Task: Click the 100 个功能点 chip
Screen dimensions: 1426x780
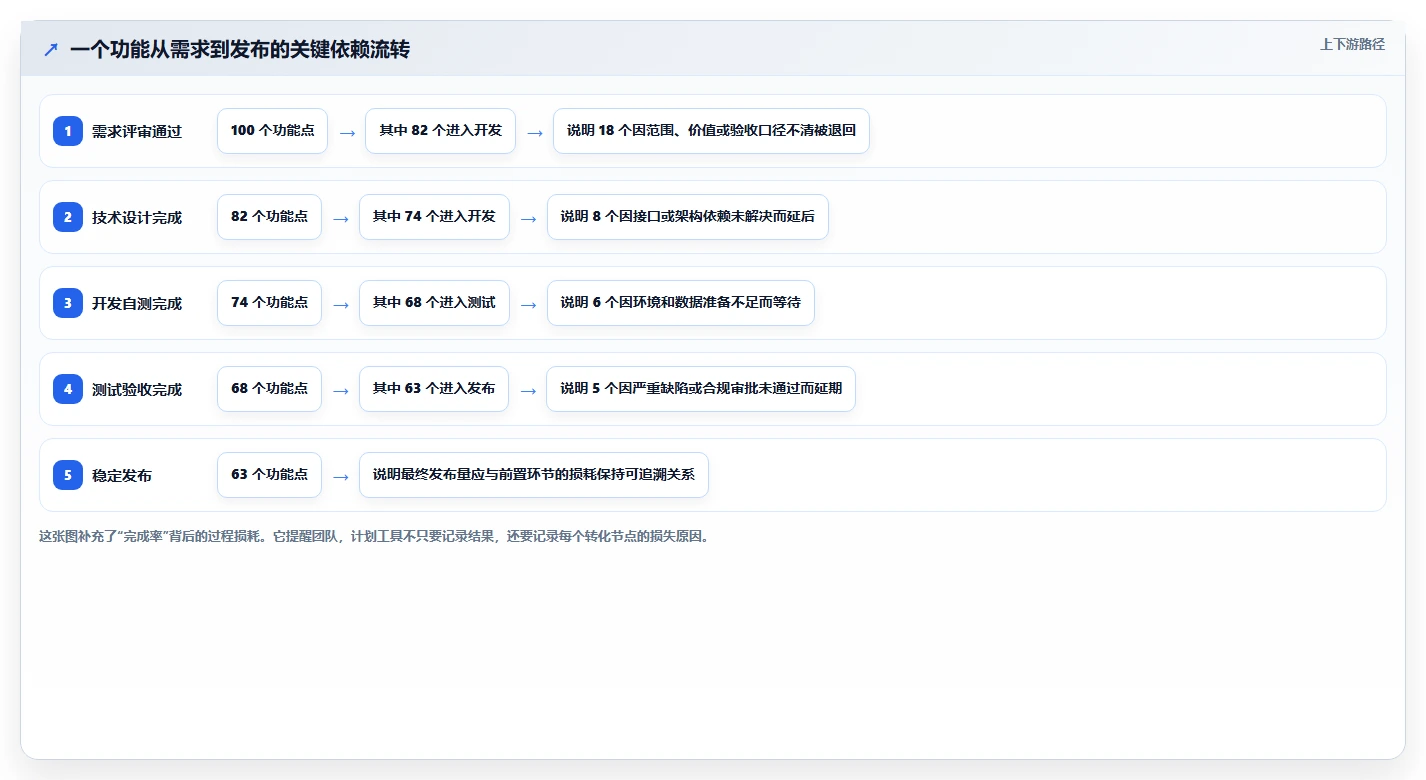Action: 272,131
